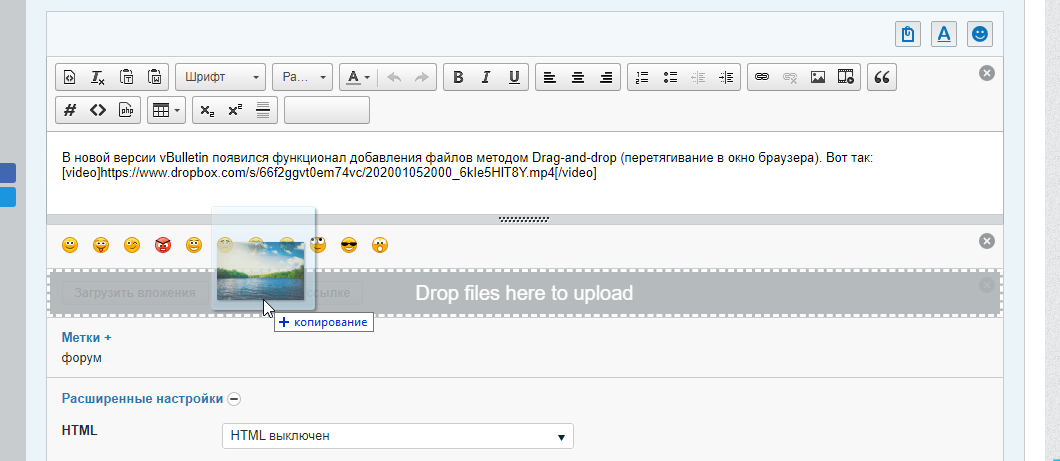Toggle the smilies panel with smiley button
The image size is (1060, 461).
980,34
